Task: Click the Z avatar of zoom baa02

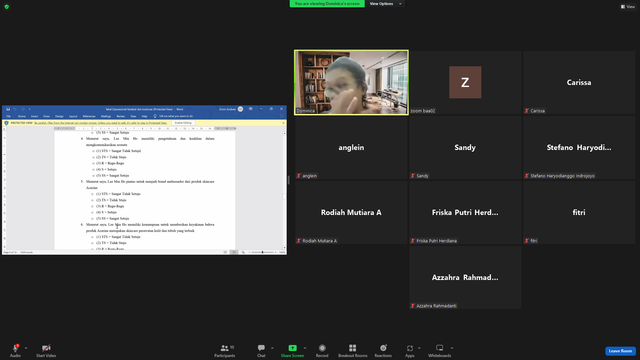Action: [x=465, y=82]
